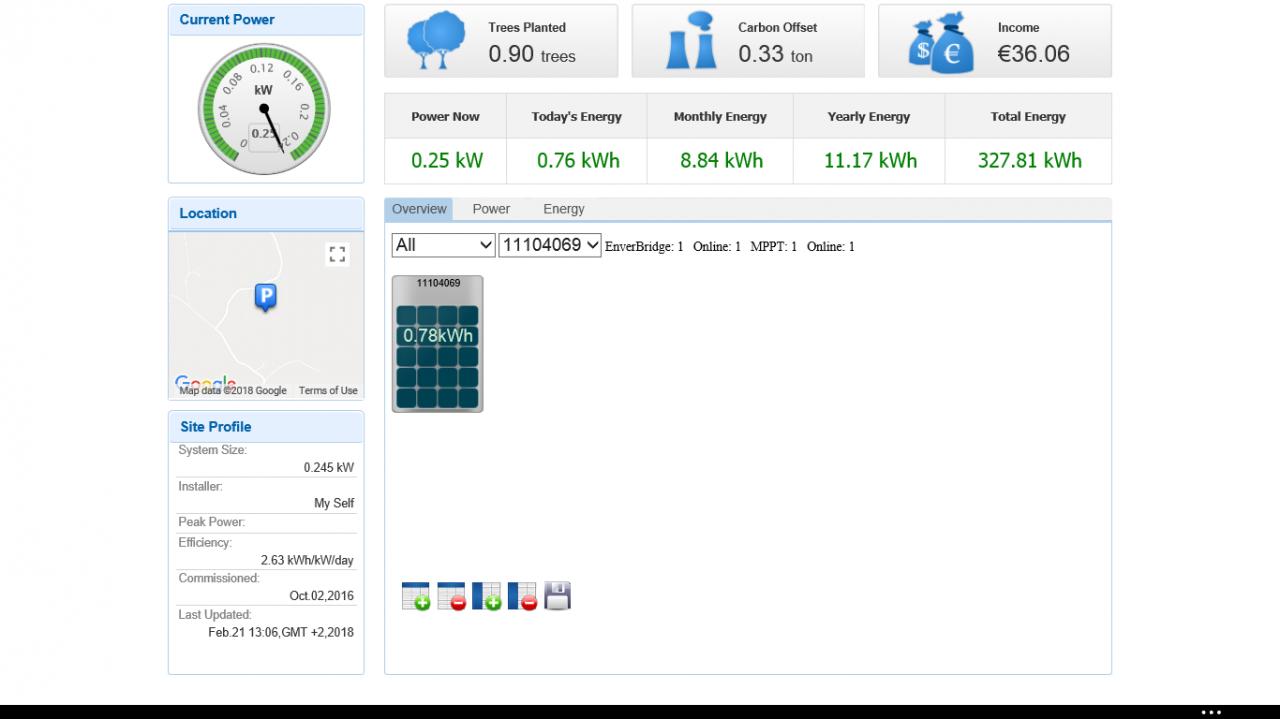
Task: Click the Last Updated timestamp Feb.21 13:06
Action: pos(281,632)
